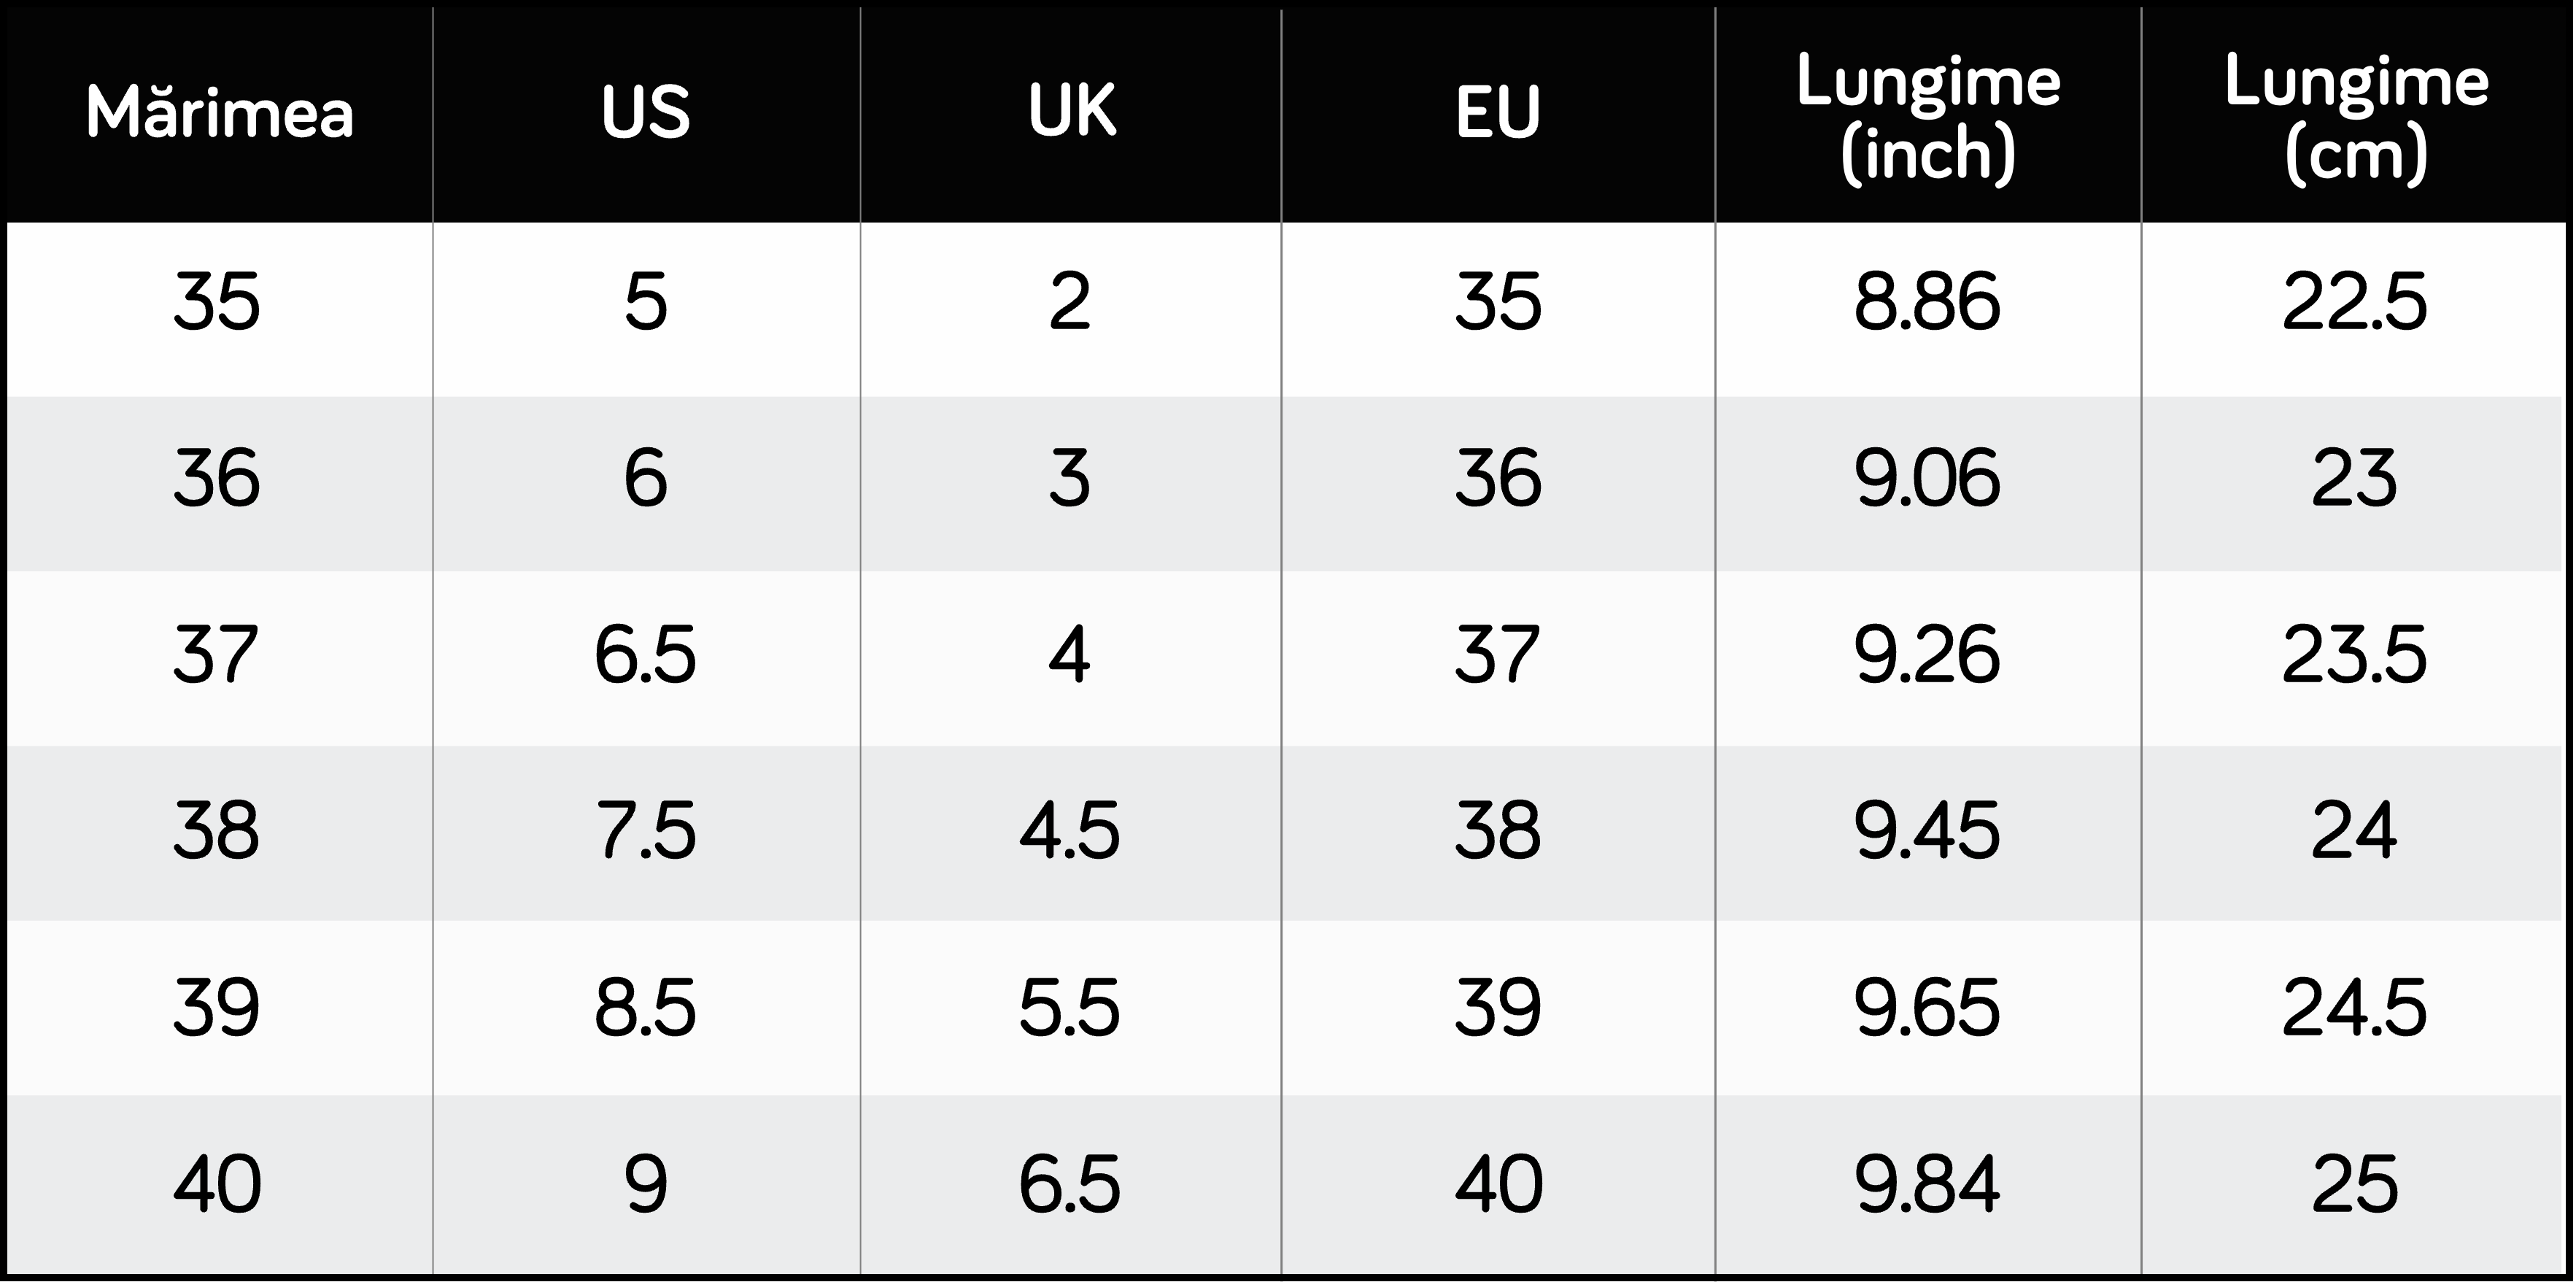Select size 39 in Mărimea column
Viewport: 2576px width, 1282px height.
[x=217, y=1007]
